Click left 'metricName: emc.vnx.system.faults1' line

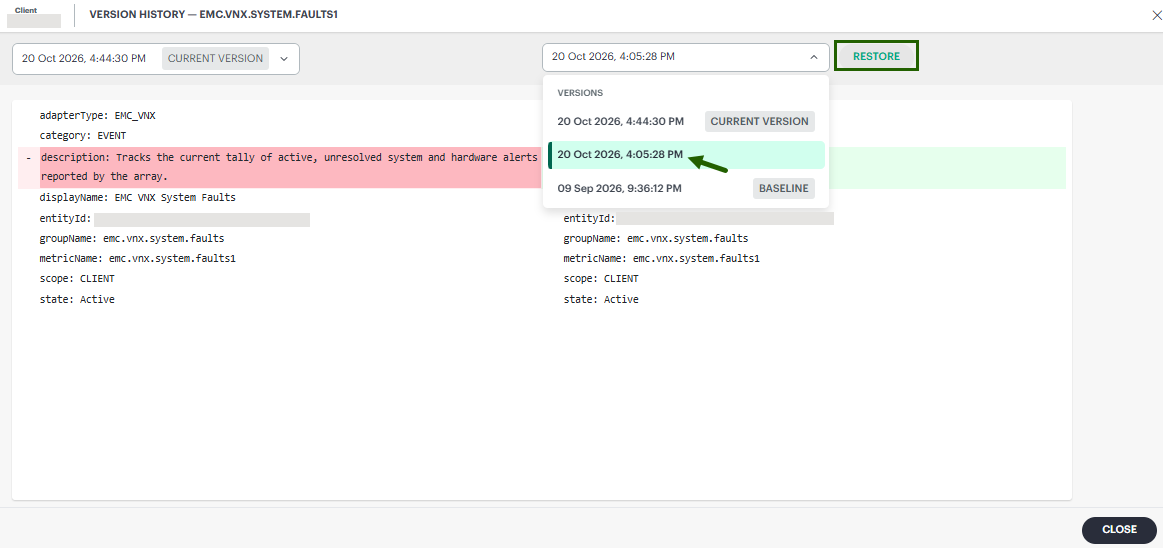[138, 259]
